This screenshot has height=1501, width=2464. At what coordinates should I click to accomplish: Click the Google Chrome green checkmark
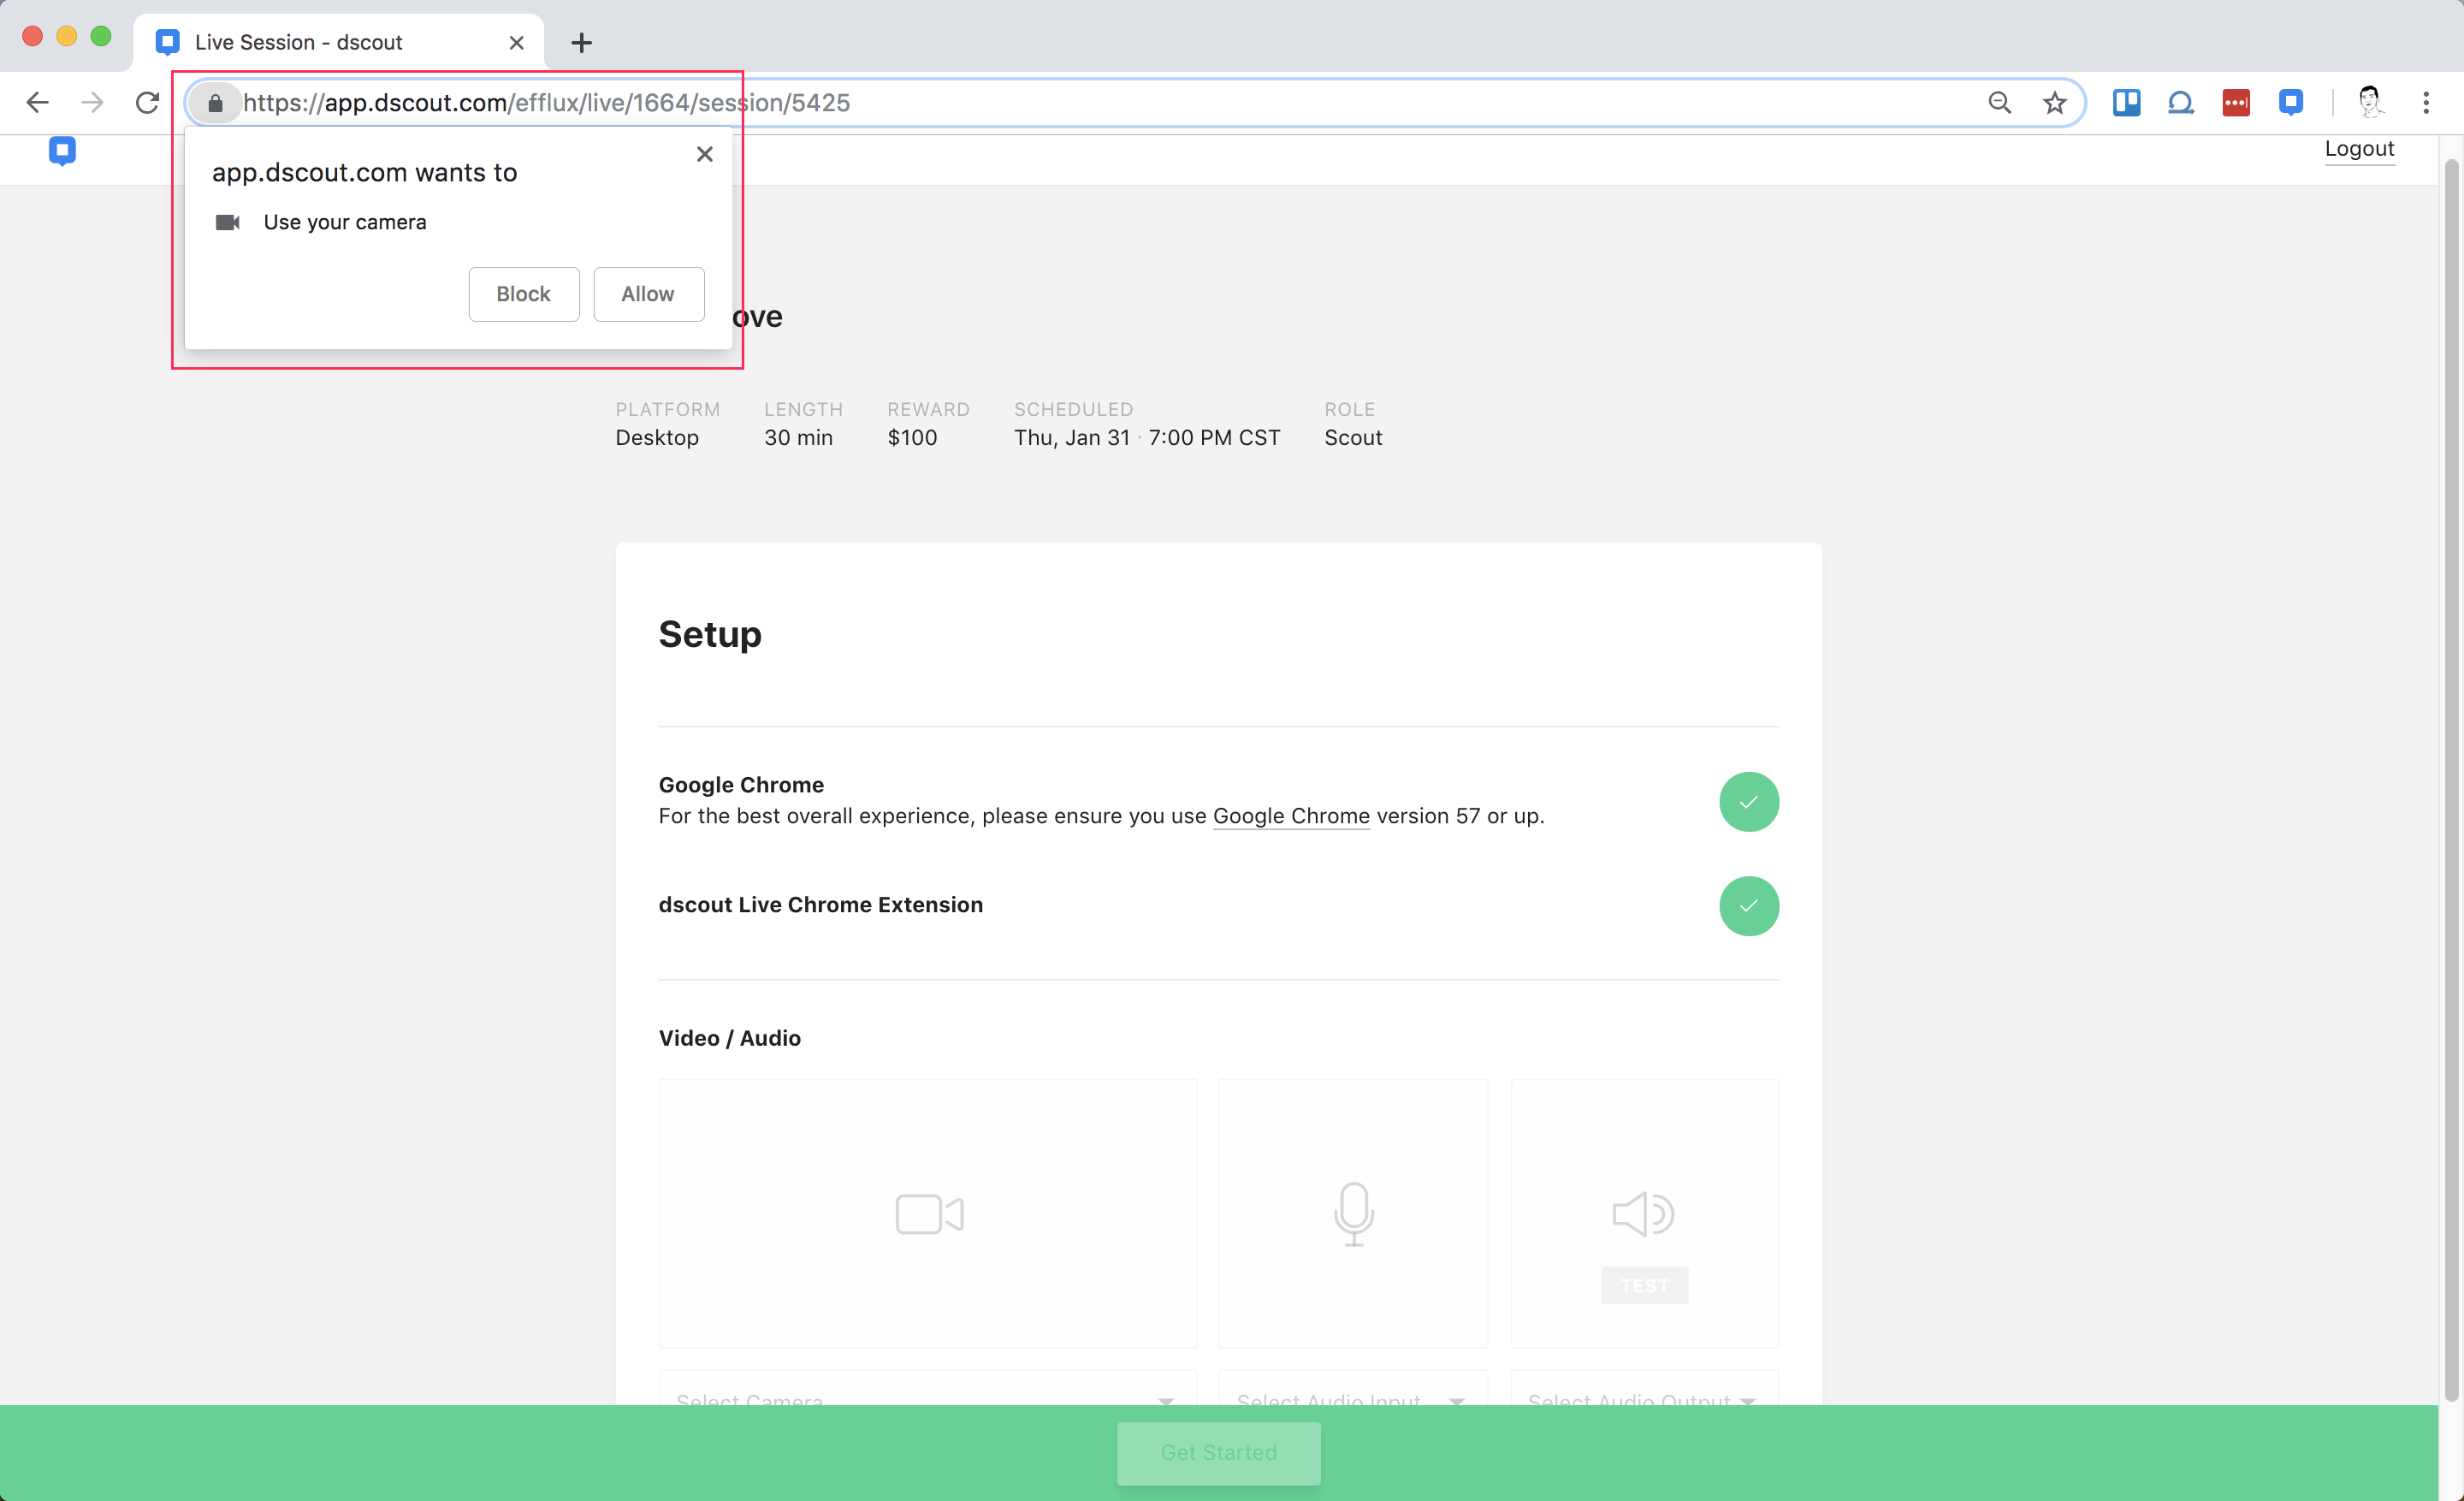pos(1749,802)
